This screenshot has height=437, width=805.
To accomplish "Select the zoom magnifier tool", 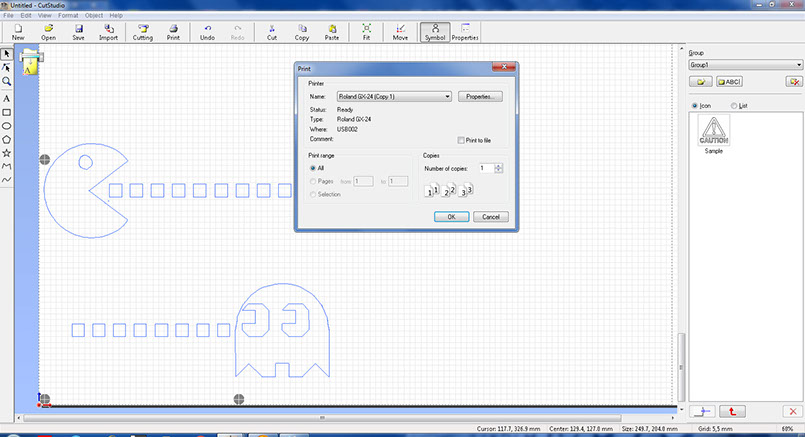I will click(x=7, y=81).
